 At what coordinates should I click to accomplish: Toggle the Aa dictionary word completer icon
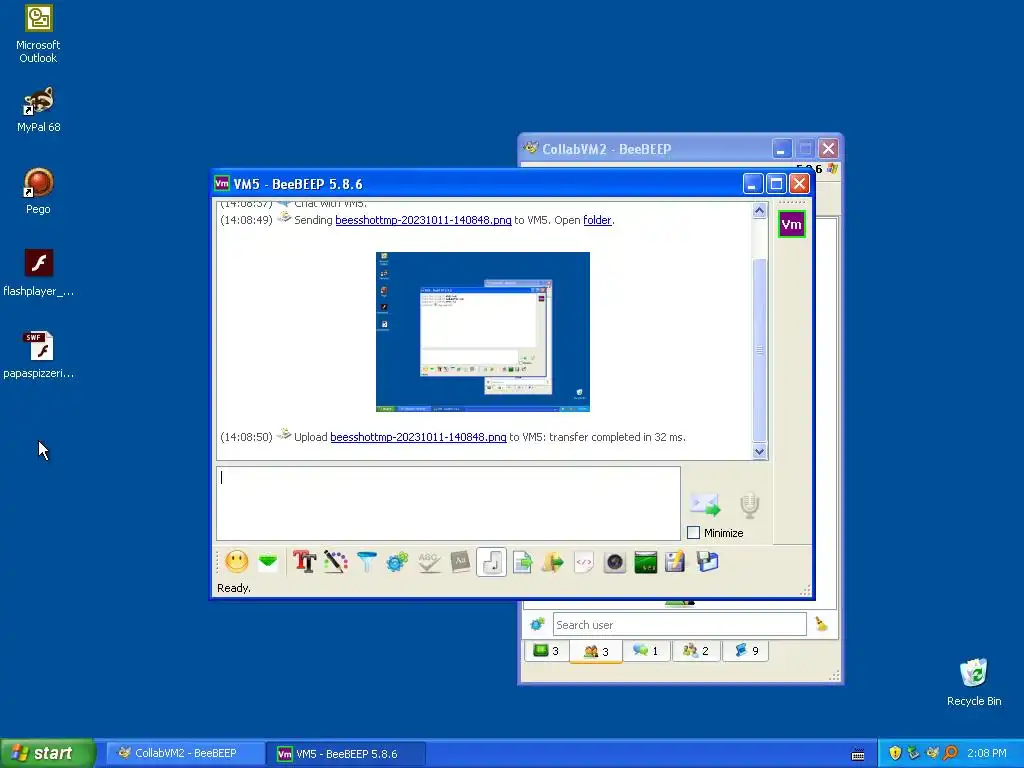pyautogui.click(x=460, y=562)
